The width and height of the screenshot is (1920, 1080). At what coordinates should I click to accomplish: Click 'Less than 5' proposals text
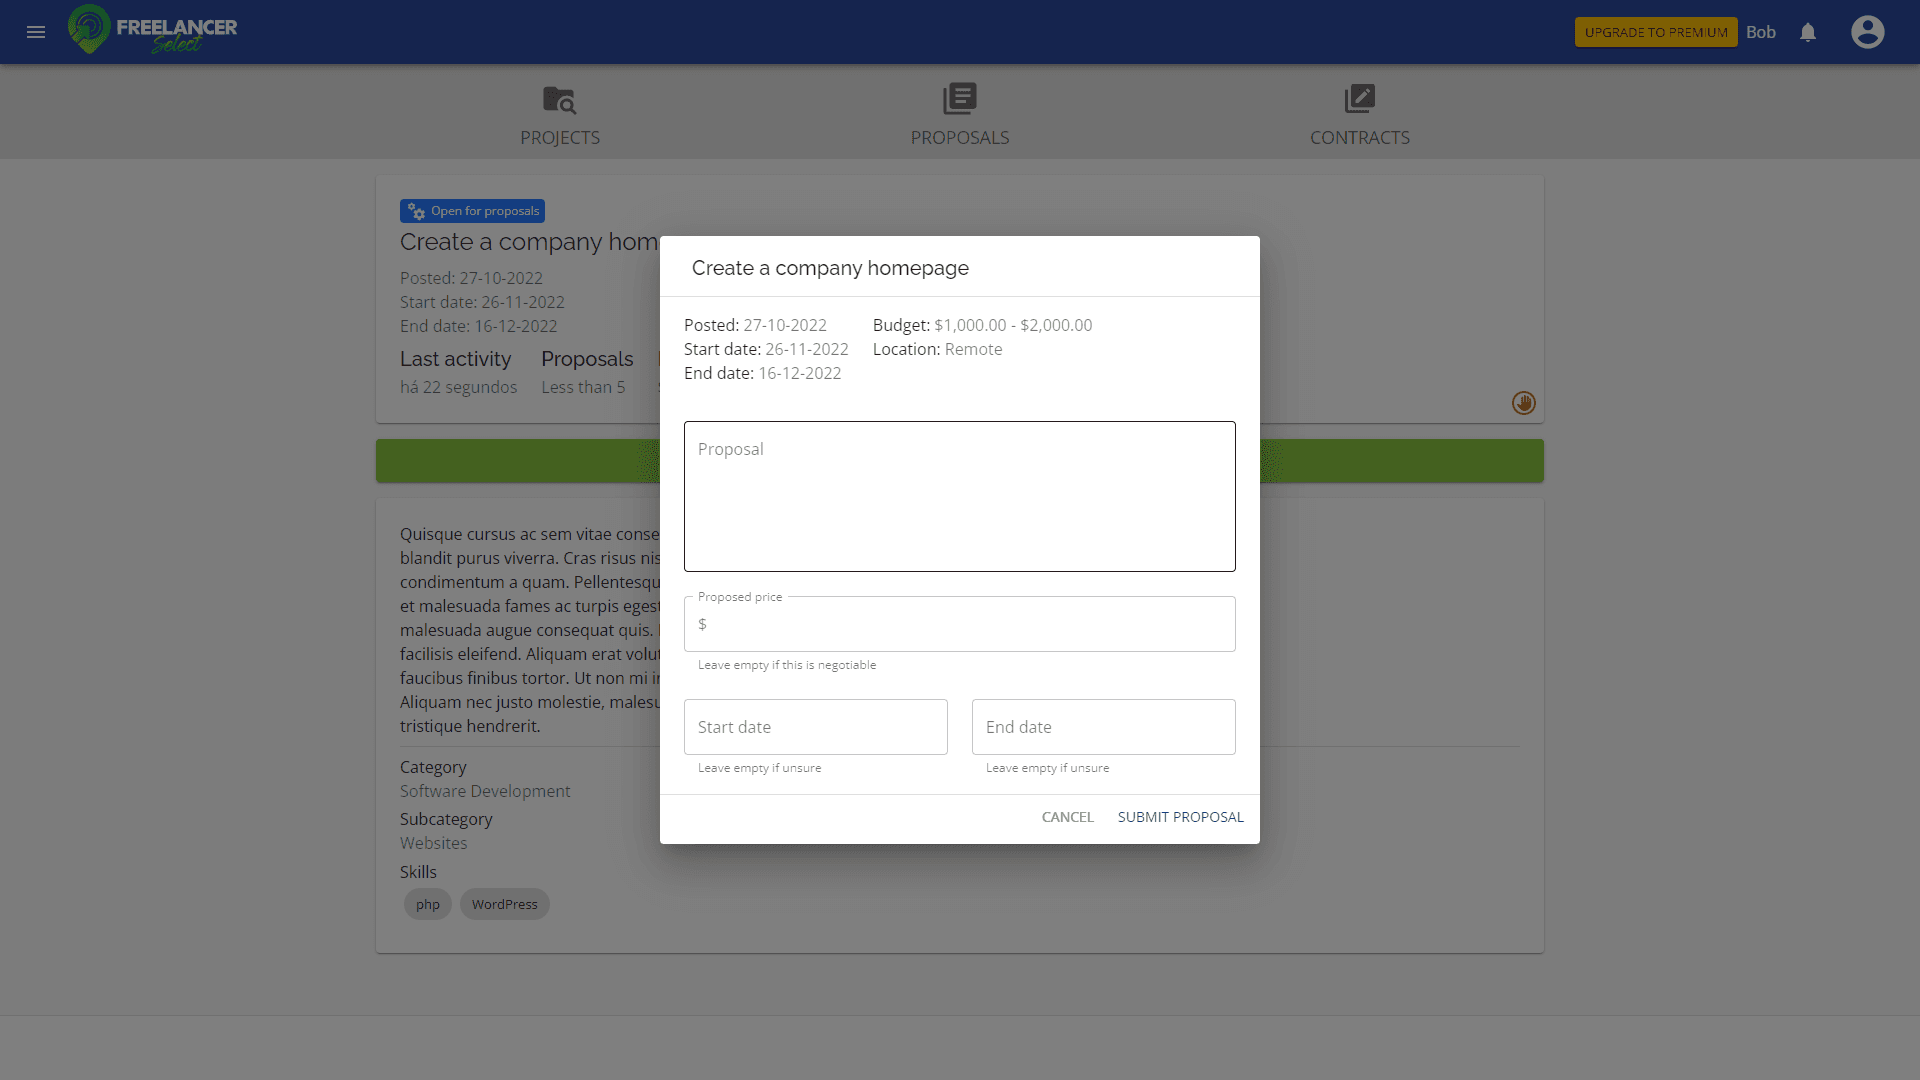[x=583, y=387]
